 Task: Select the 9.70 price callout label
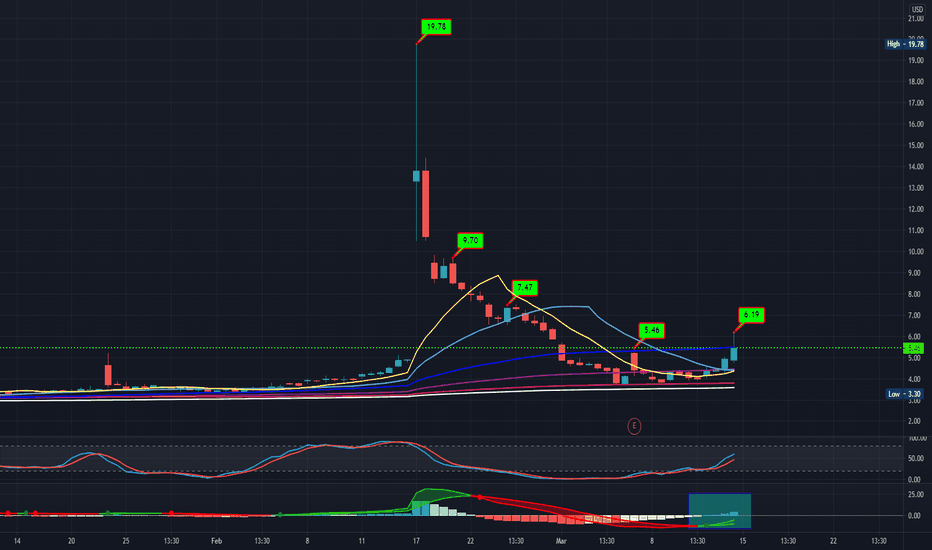point(470,241)
